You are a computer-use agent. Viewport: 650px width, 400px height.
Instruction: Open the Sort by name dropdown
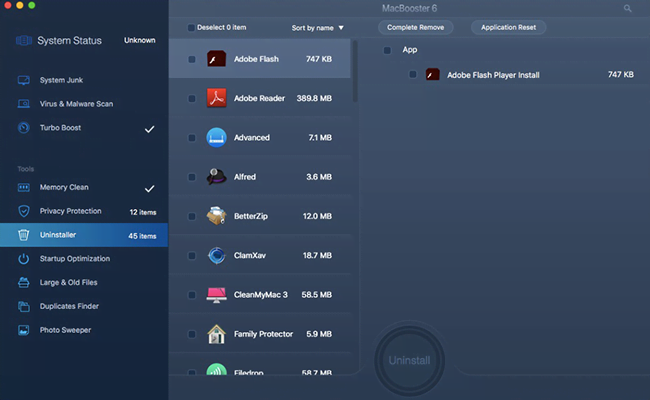click(x=318, y=28)
